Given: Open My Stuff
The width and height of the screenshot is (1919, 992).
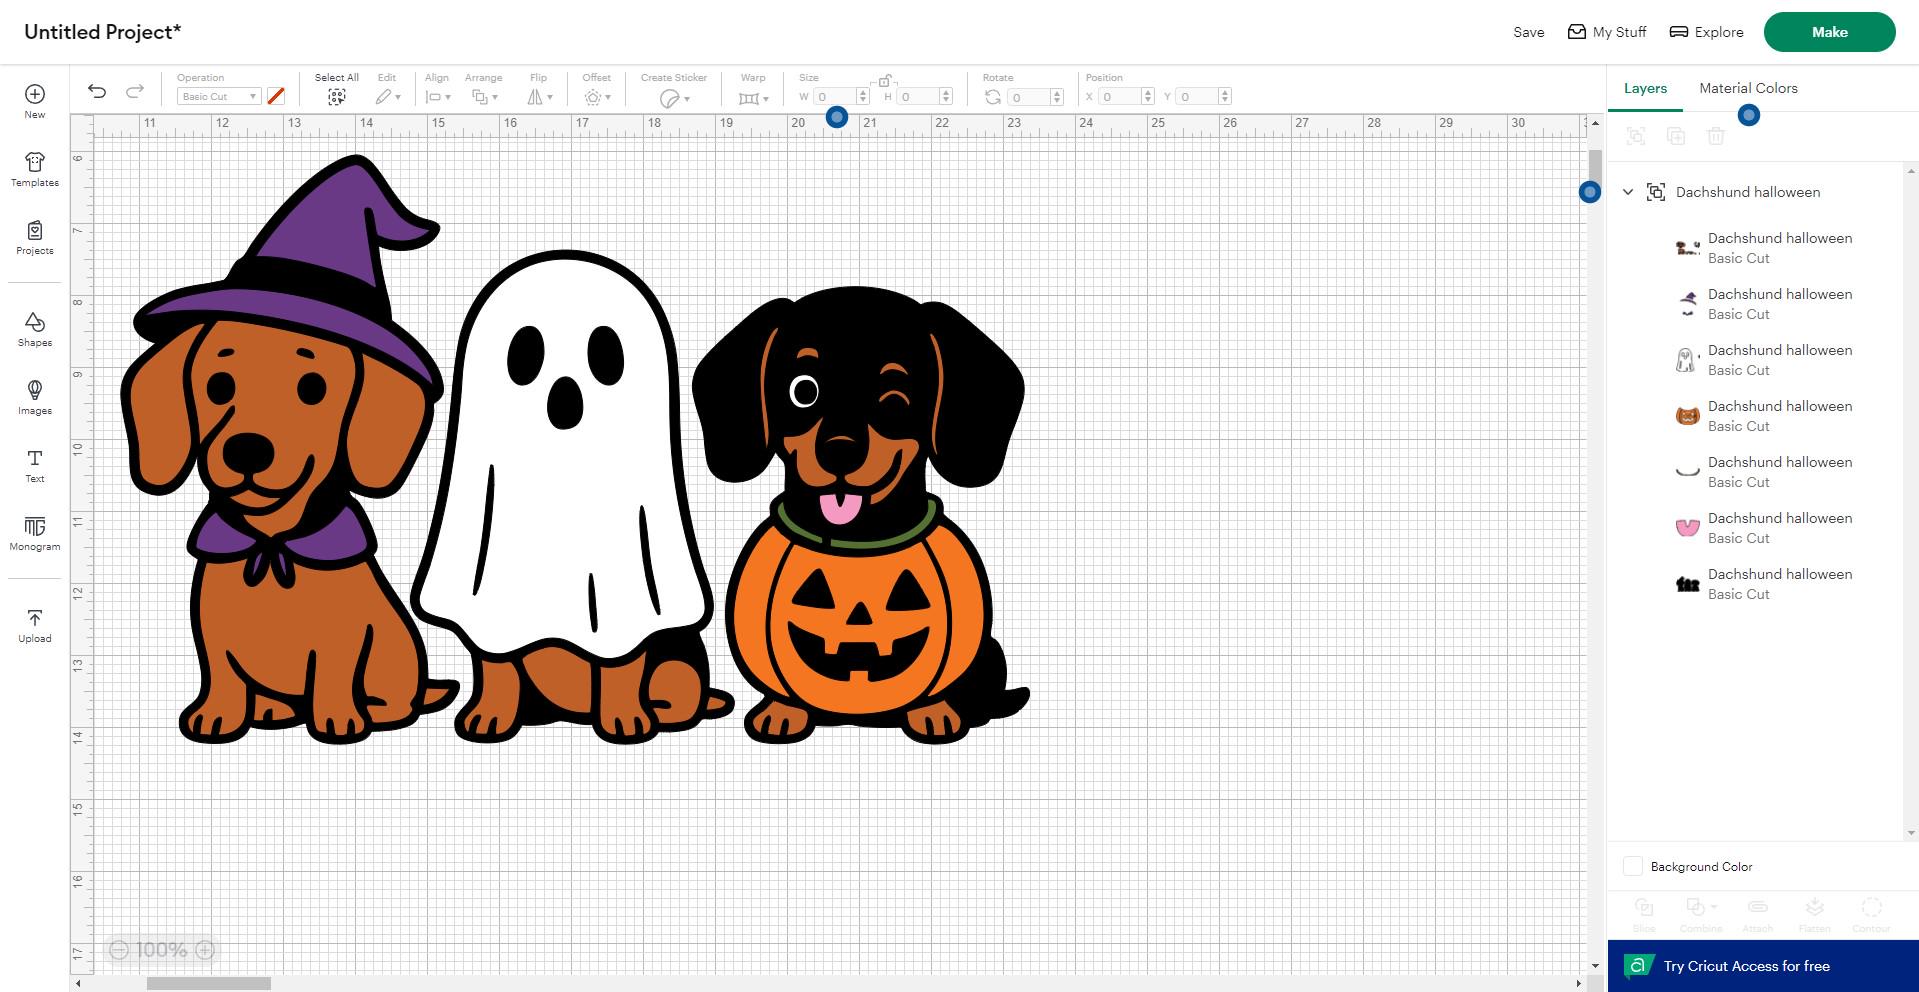Looking at the screenshot, I should tap(1607, 32).
